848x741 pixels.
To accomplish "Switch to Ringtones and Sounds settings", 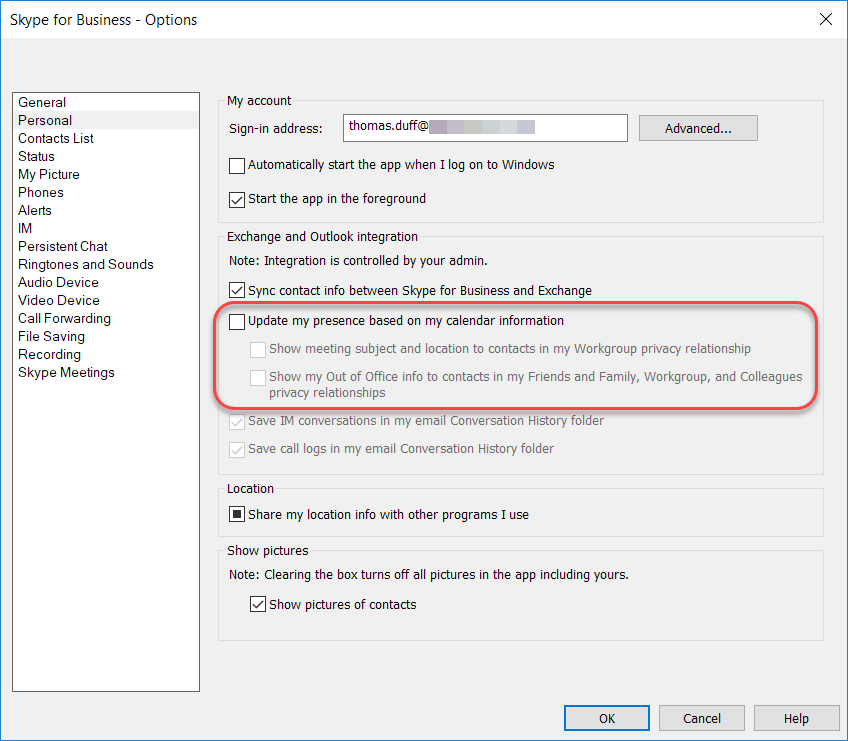I will pos(85,264).
